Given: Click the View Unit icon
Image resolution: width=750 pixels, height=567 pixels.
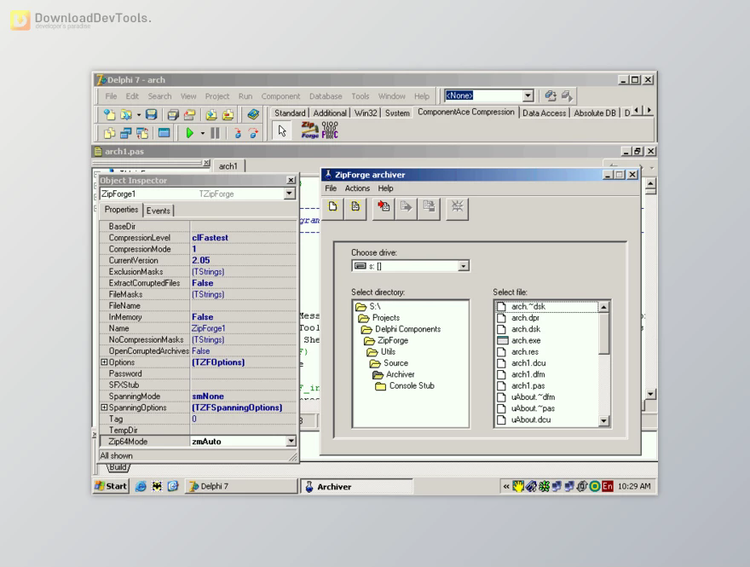Looking at the screenshot, I should click(x=109, y=133).
